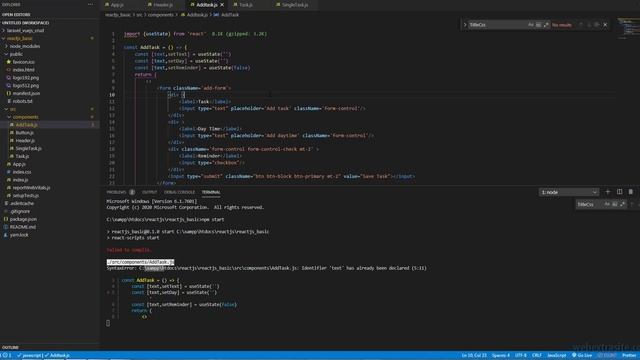
Task: Open SingleTask.js in the components folder
Action: tap(29, 148)
